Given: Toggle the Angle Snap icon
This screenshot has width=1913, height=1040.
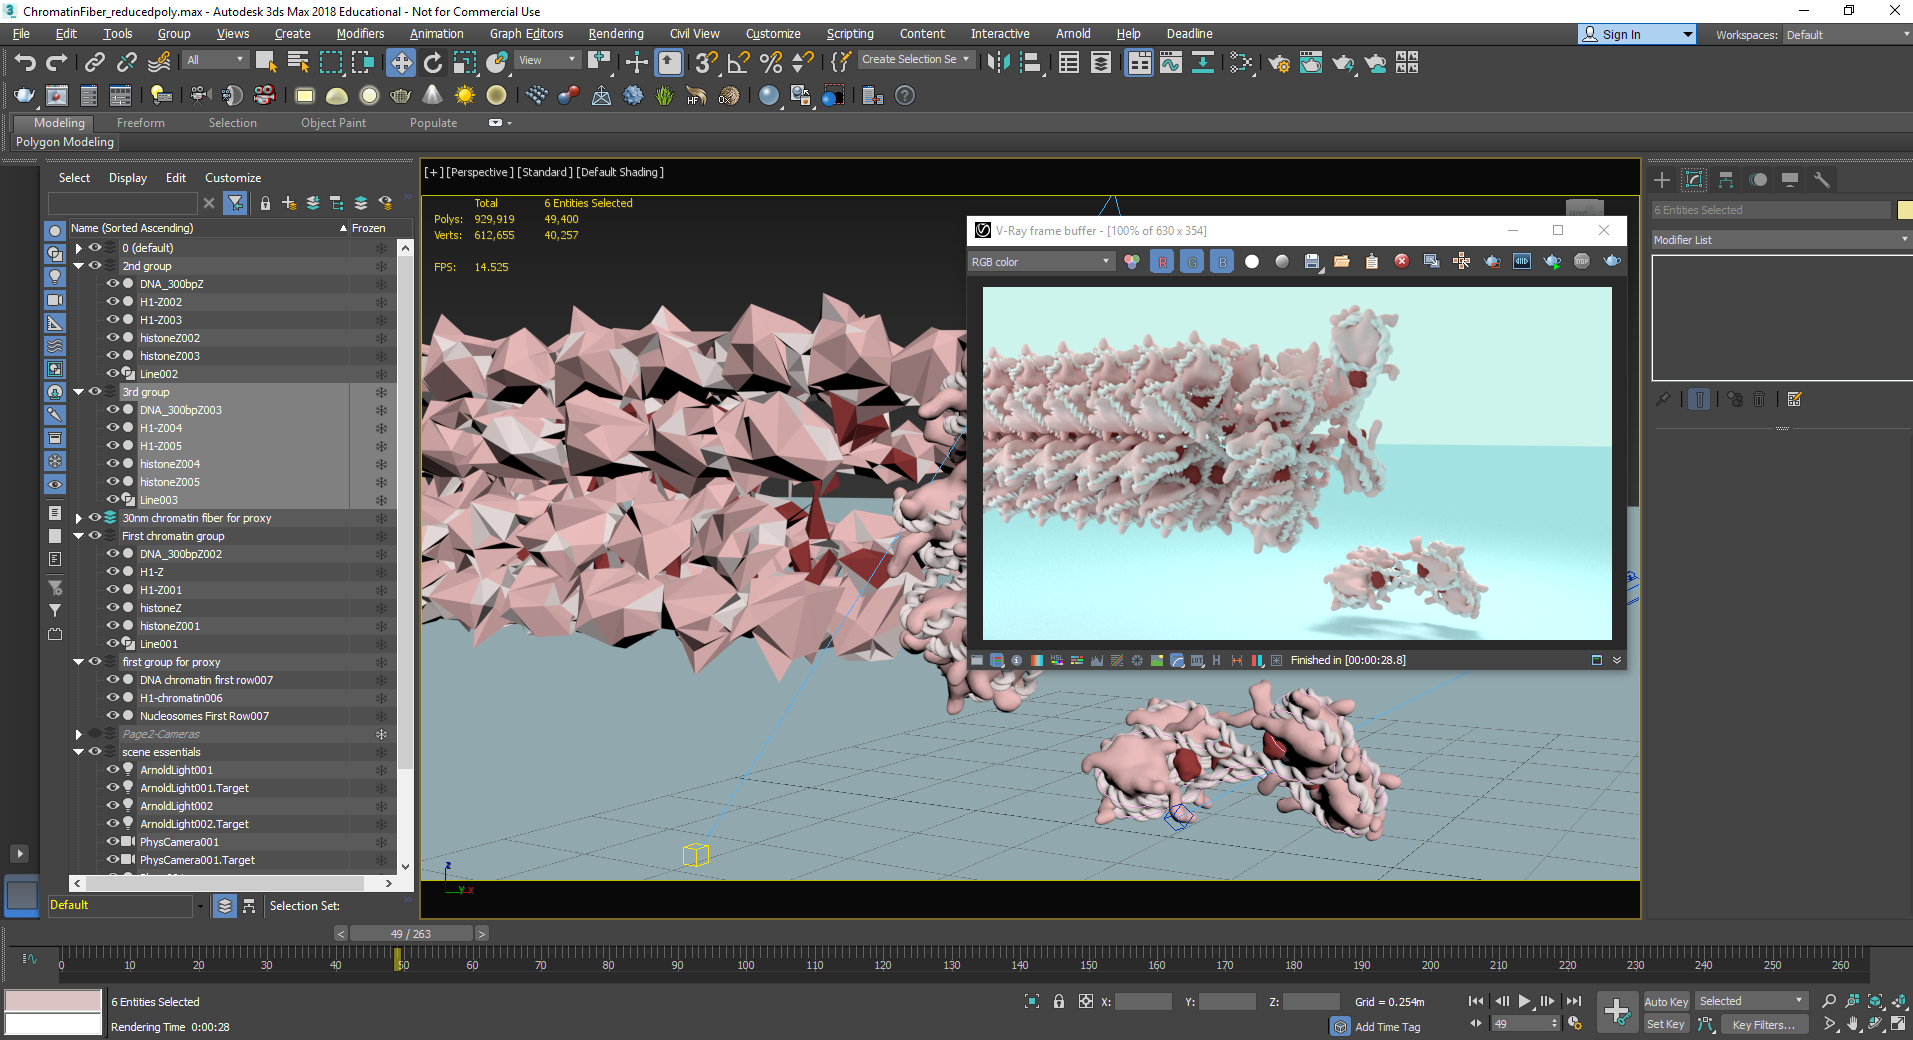Looking at the screenshot, I should click(738, 63).
